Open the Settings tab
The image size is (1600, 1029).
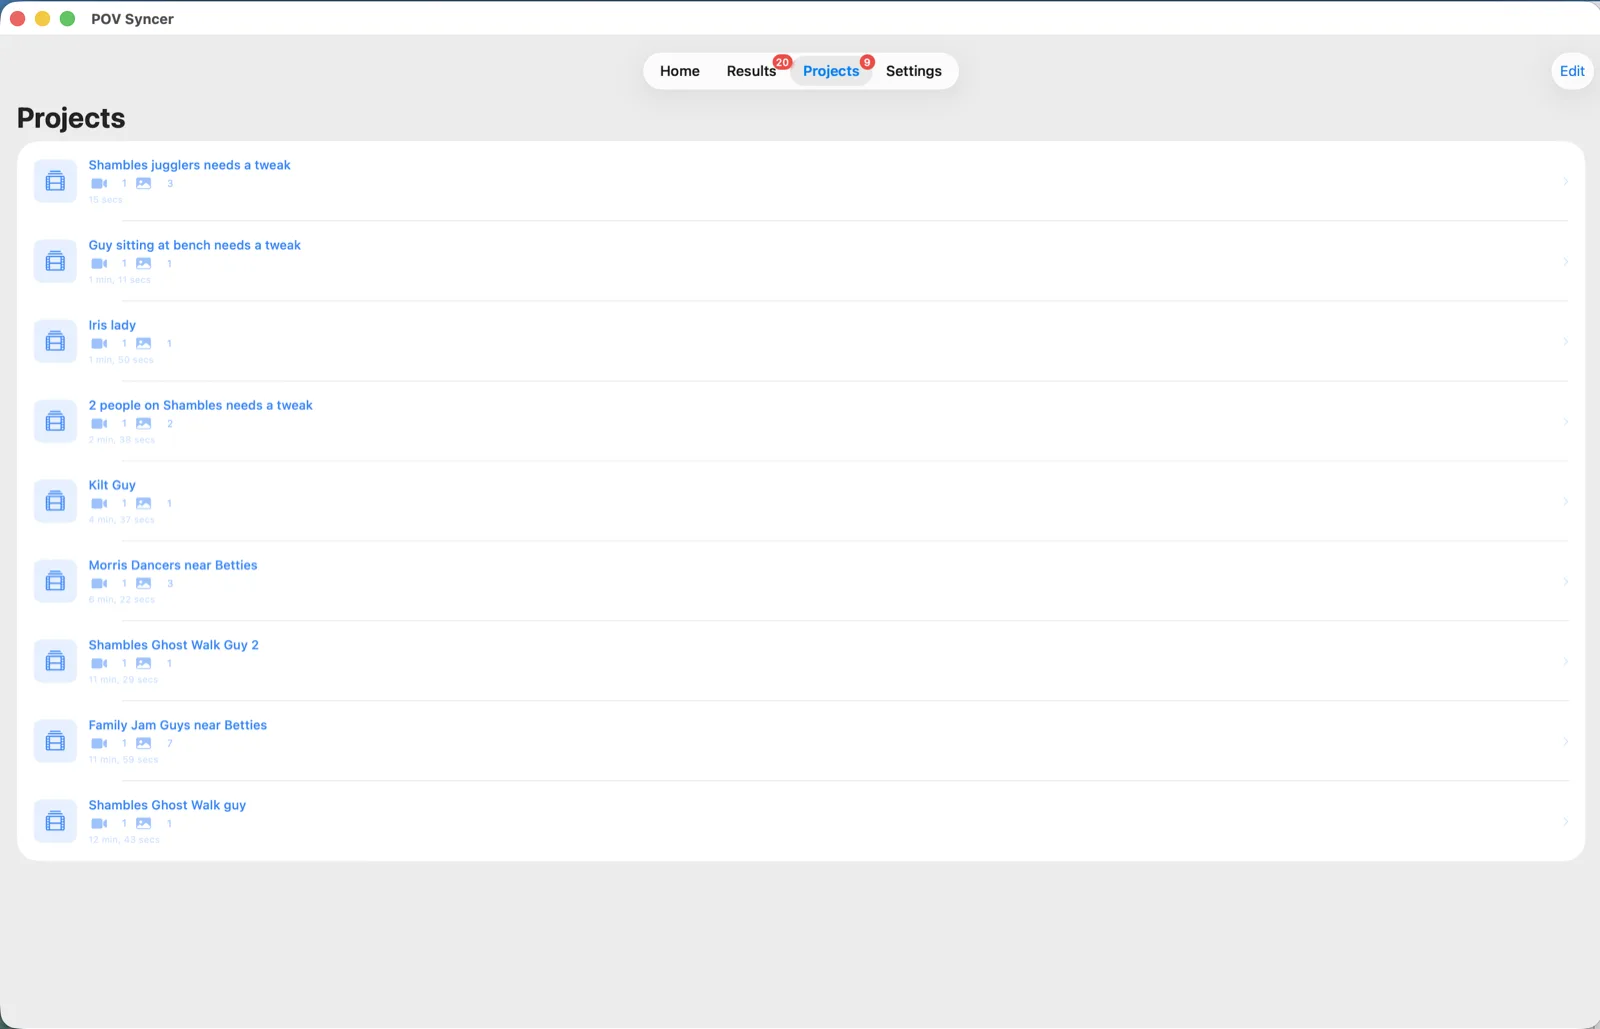913,71
